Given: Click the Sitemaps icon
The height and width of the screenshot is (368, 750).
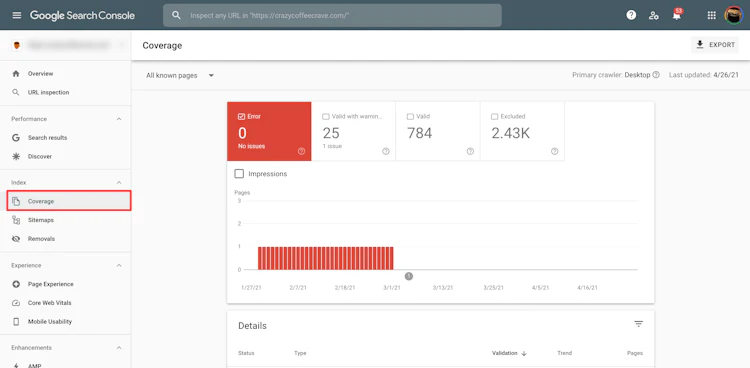Looking at the screenshot, I should click(16, 220).
